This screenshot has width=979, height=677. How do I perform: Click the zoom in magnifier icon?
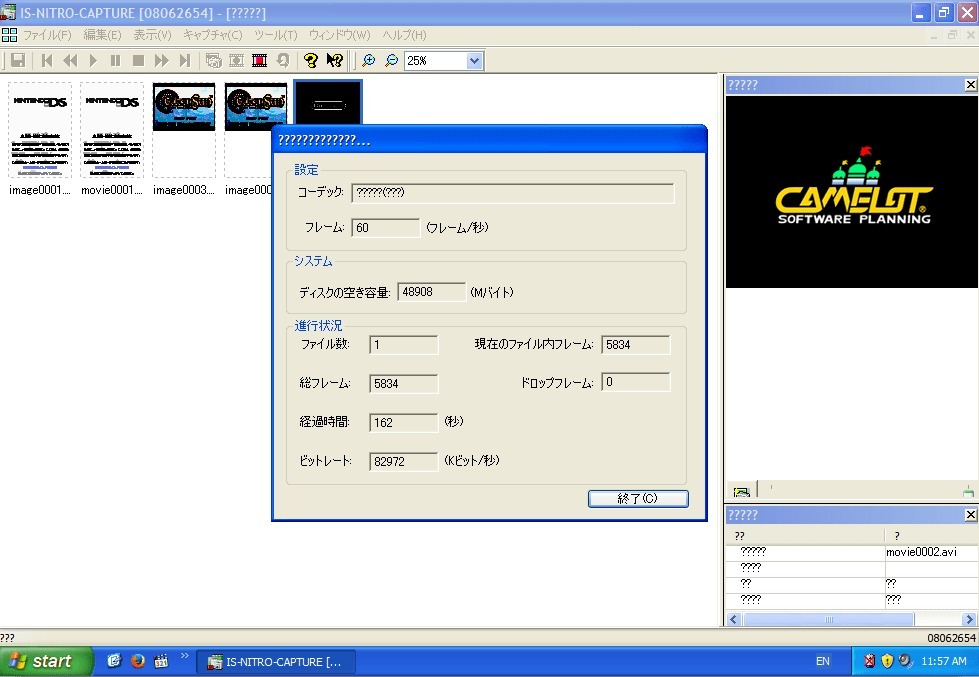(x=368, y=60)
